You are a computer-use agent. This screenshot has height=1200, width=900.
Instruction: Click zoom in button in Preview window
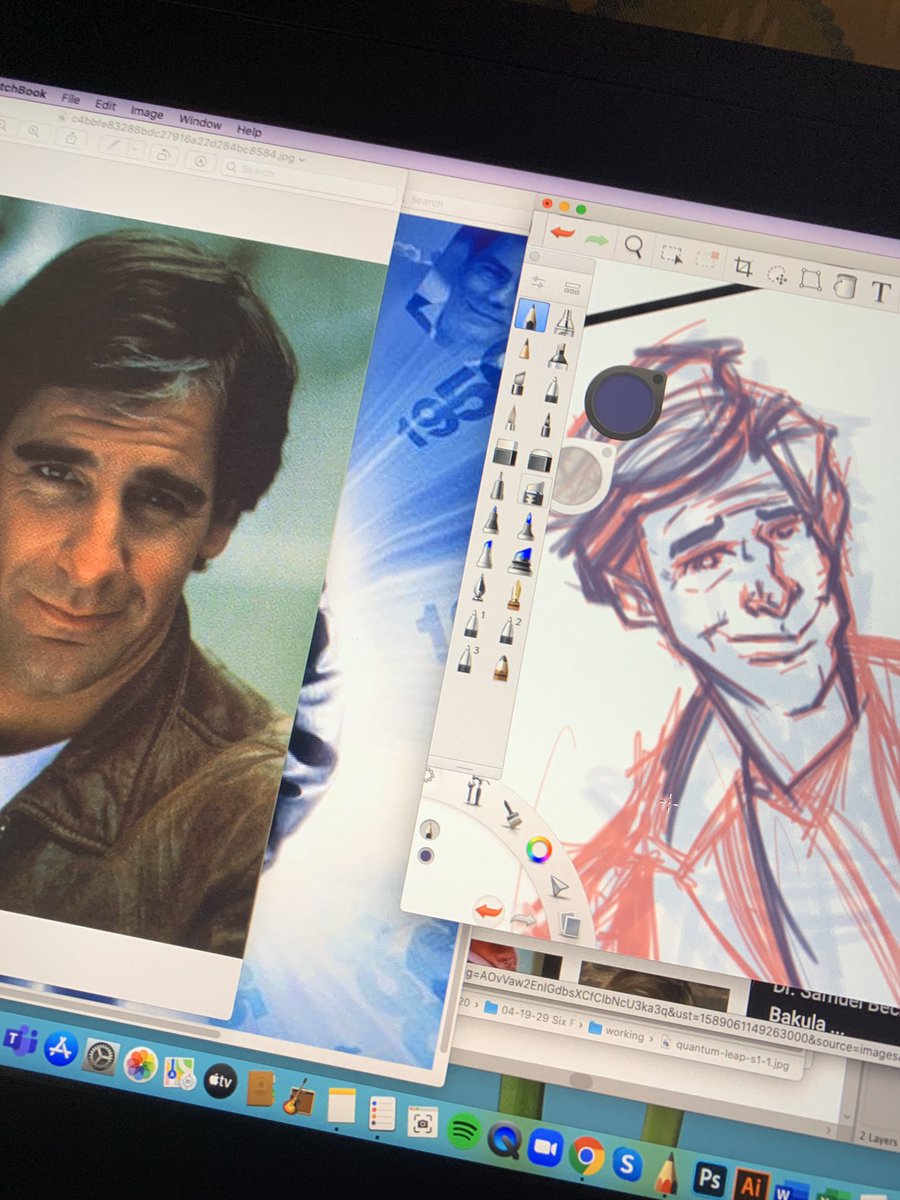[x=34, y=131]
